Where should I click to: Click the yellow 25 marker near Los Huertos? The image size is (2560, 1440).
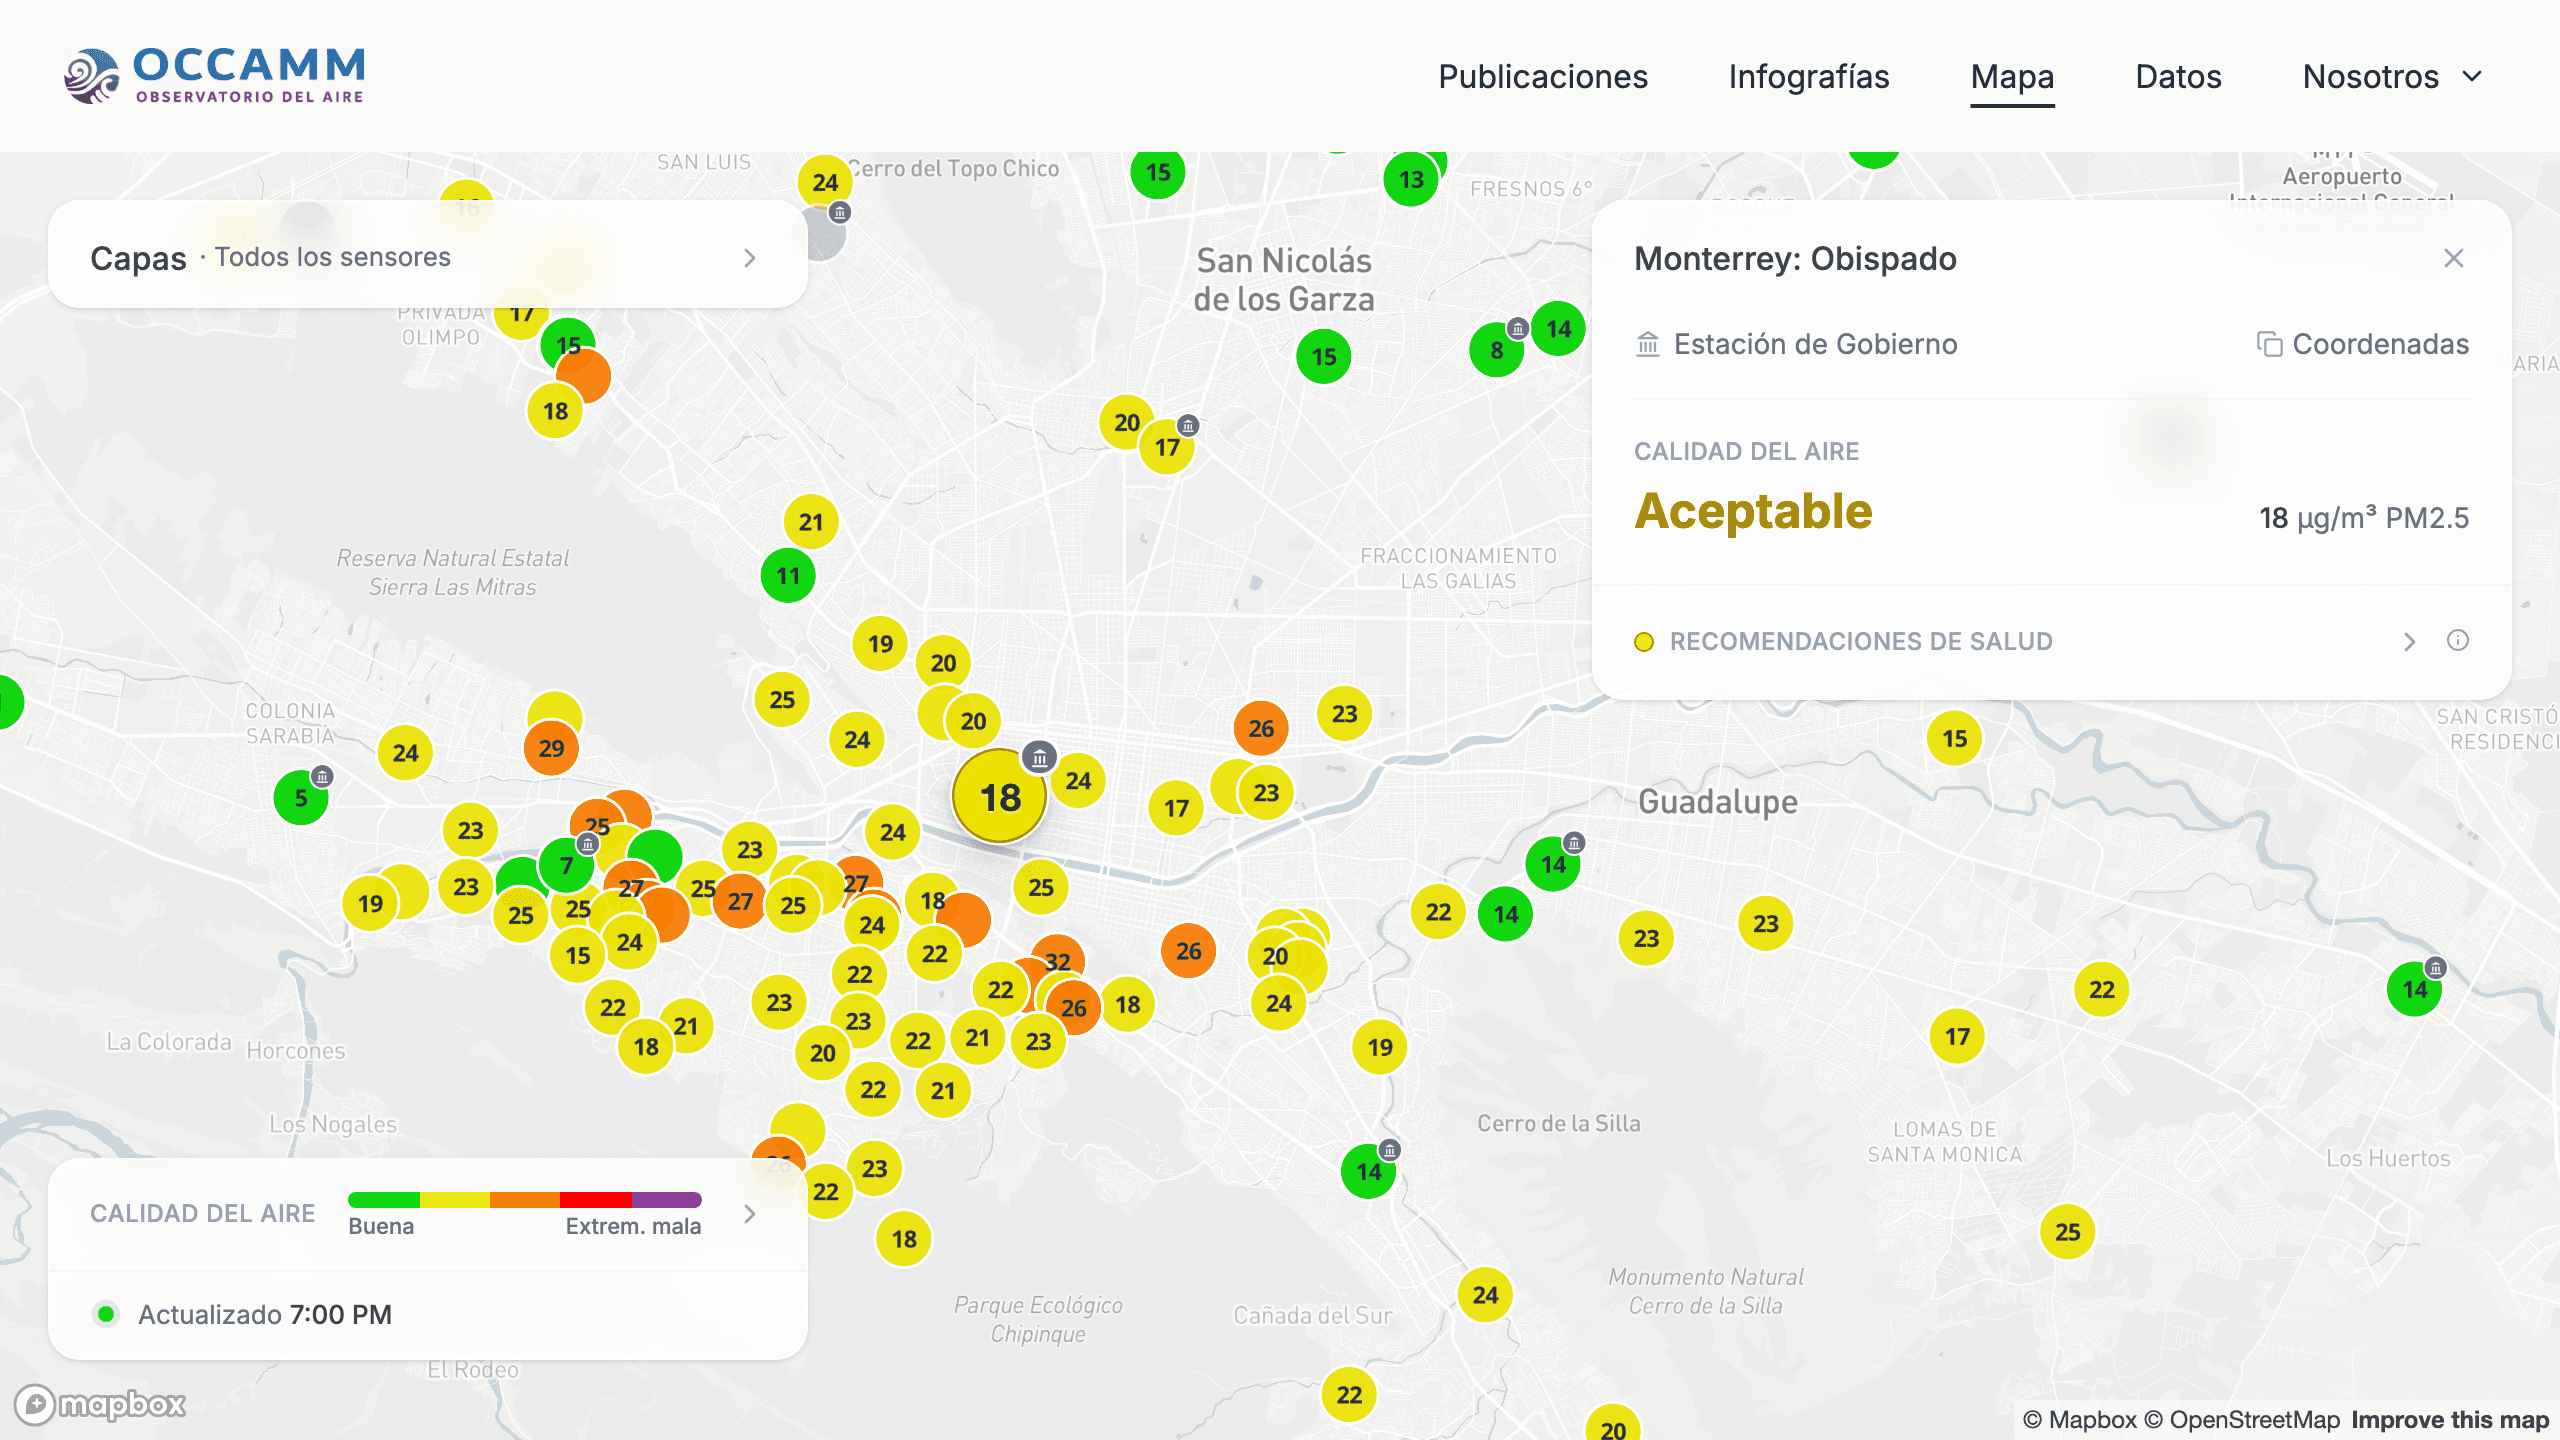click(2067, 1232)
